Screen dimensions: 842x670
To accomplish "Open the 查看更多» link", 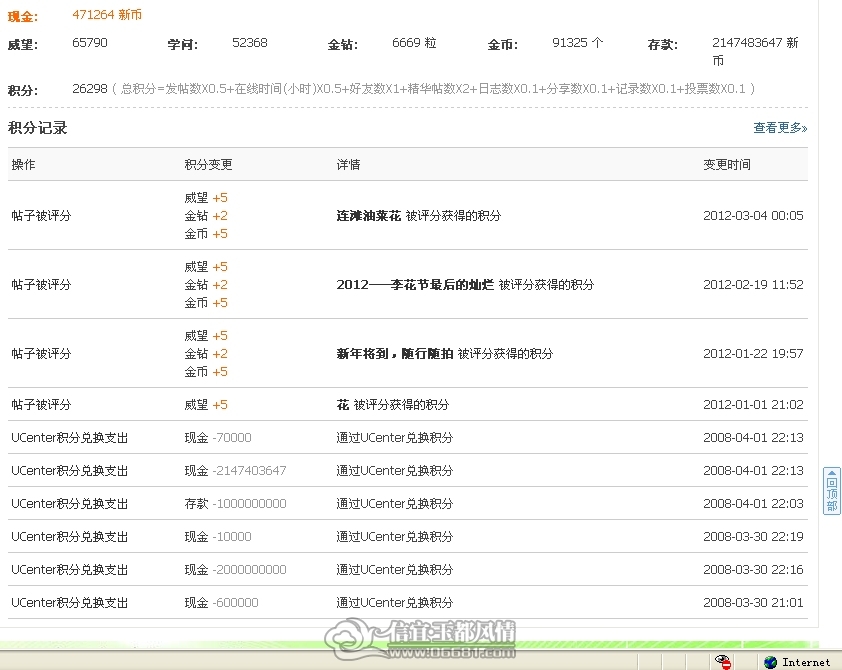I will pyautogui.click(x=780, y=128).
